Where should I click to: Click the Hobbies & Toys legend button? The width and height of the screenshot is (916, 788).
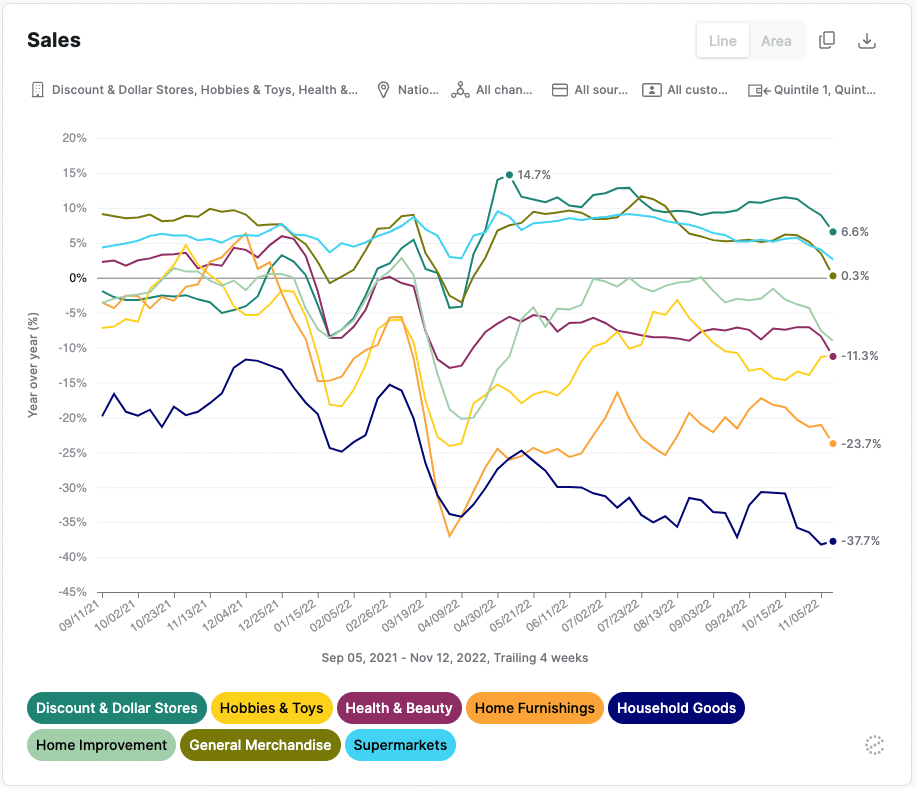click(271, 708)
